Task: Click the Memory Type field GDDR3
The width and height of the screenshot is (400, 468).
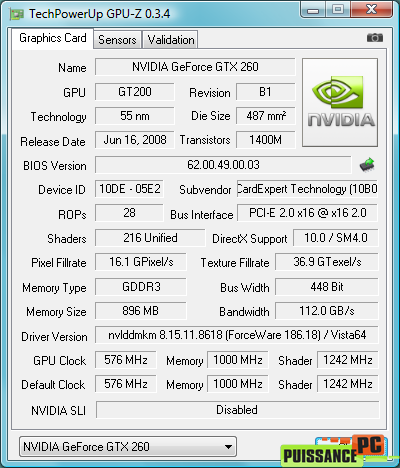Action: point(141,287)
